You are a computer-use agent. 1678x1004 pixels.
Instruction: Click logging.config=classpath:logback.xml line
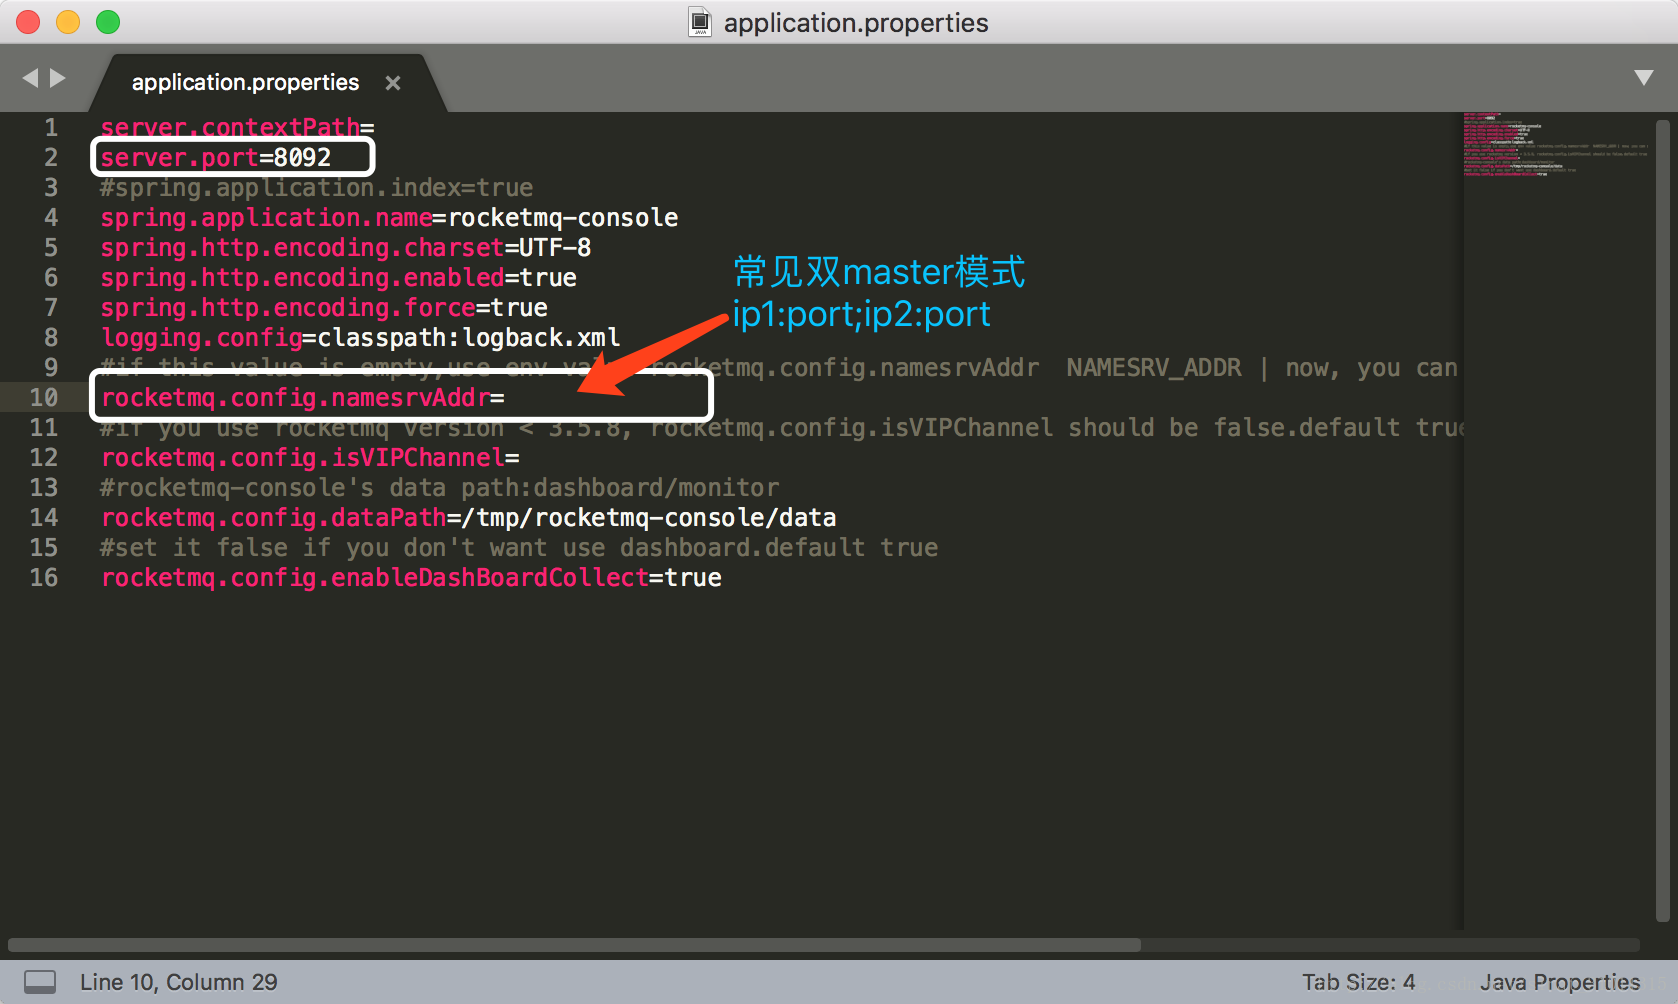click(361, 338)
